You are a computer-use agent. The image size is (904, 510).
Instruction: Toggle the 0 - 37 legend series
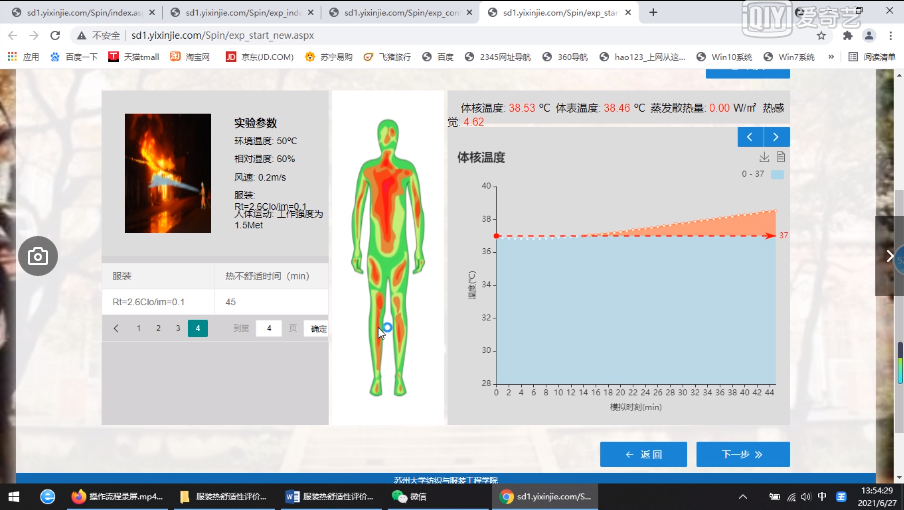(x=777, y=174)
